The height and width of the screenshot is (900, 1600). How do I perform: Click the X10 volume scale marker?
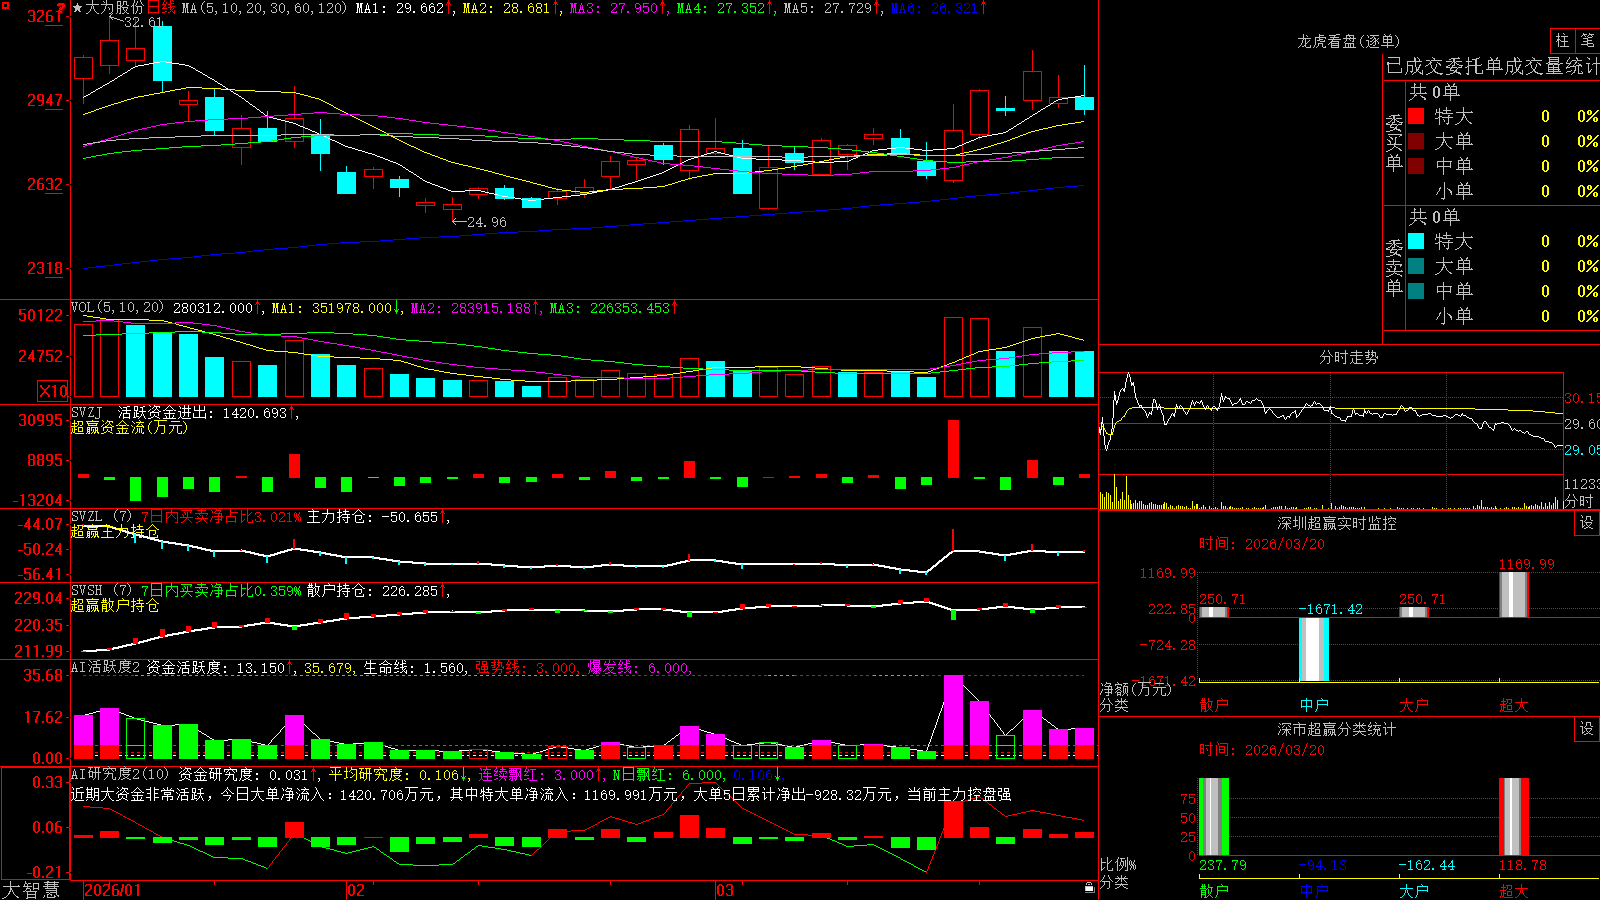pos(53,391)
